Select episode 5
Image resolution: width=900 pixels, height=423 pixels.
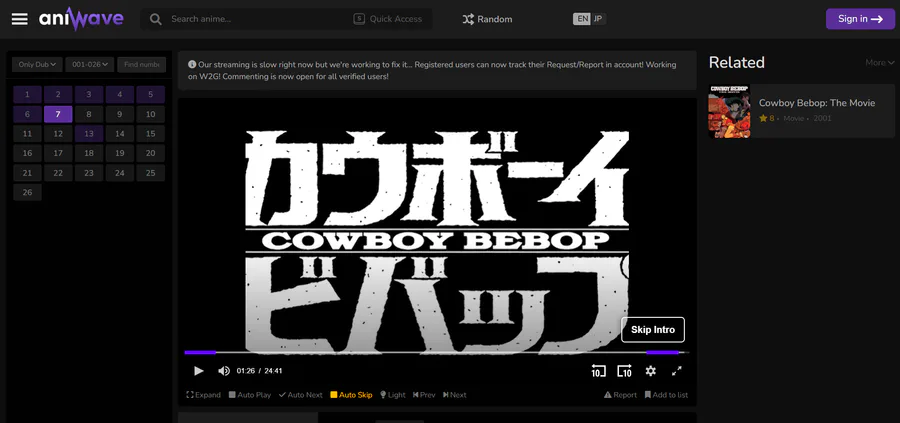pos(150,95)
